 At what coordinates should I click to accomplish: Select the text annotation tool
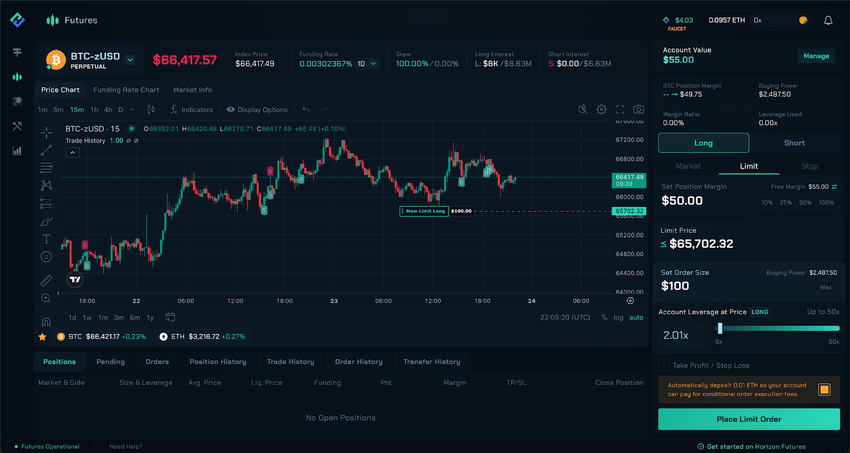pyautogui.click(x=46, y=239)
